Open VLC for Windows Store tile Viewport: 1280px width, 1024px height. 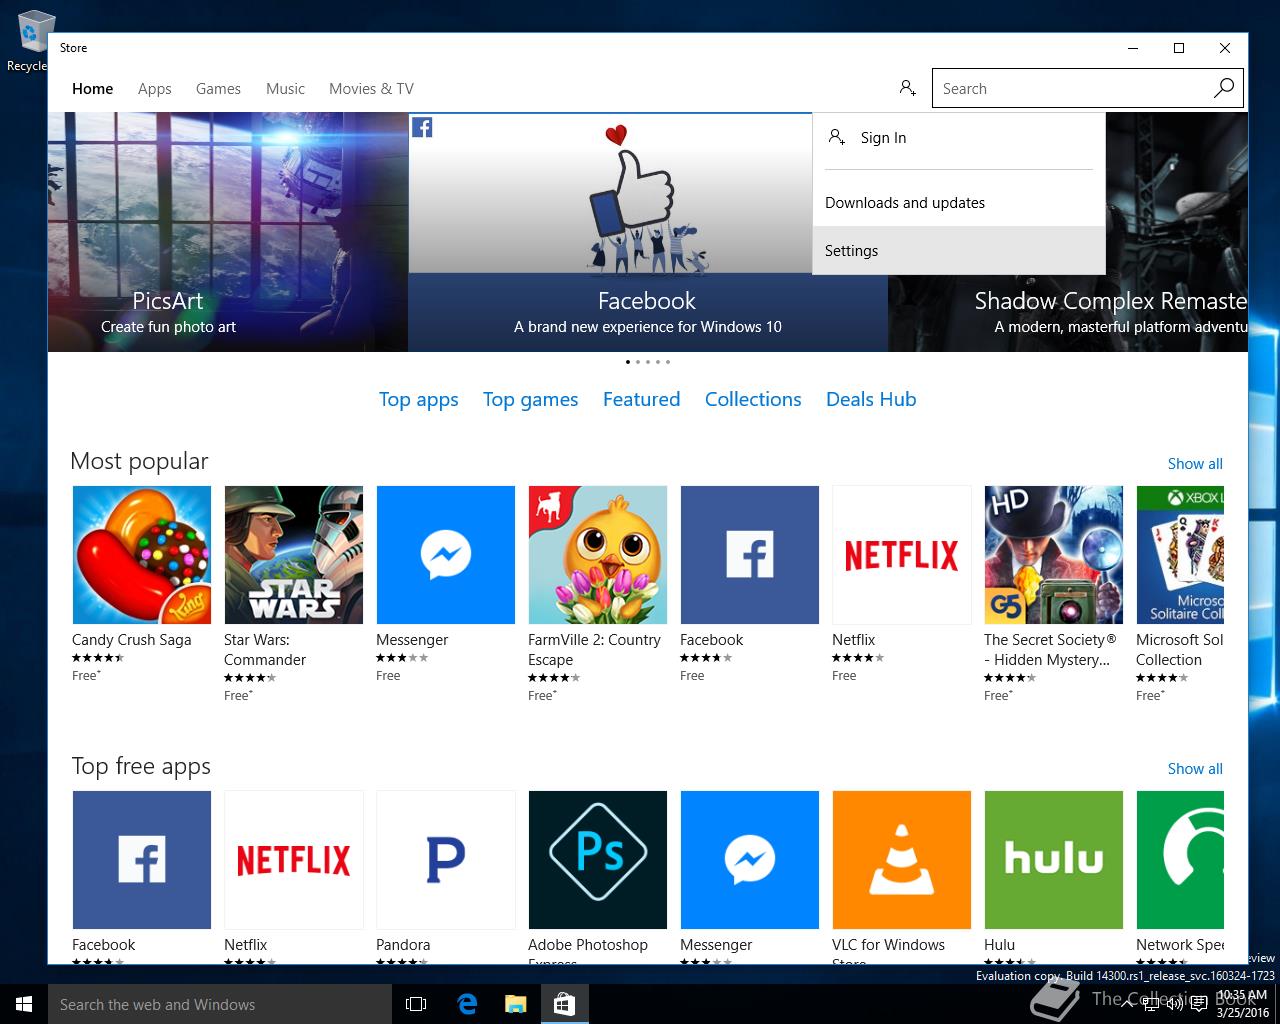pyautogui.click(x=902, y=860)
